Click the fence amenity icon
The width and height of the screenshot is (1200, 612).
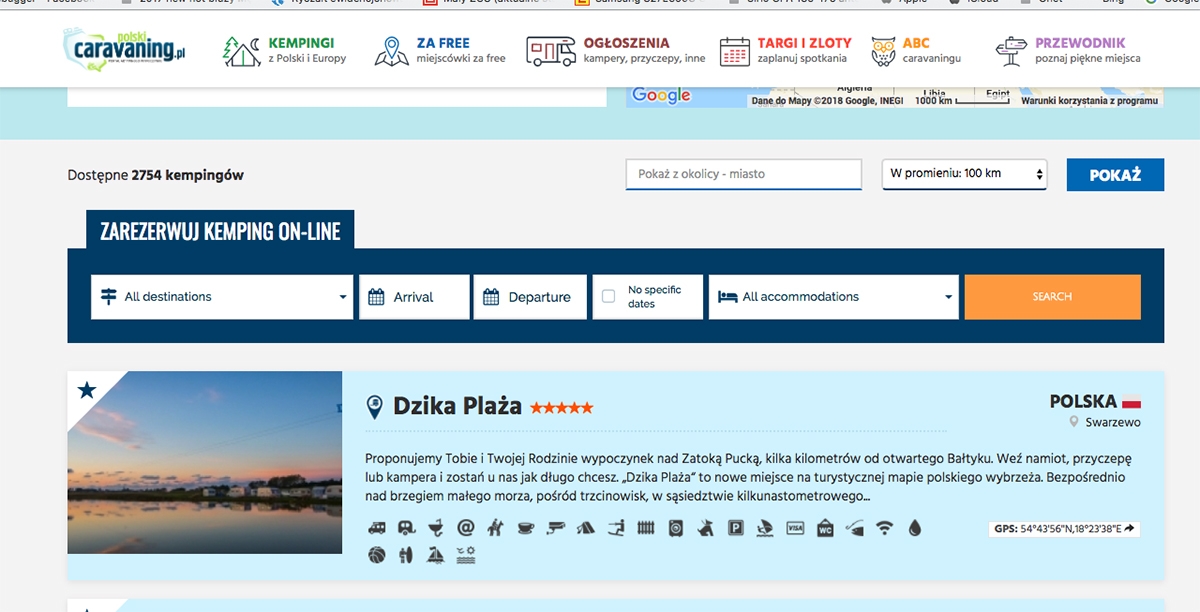(x=645, y=528)
